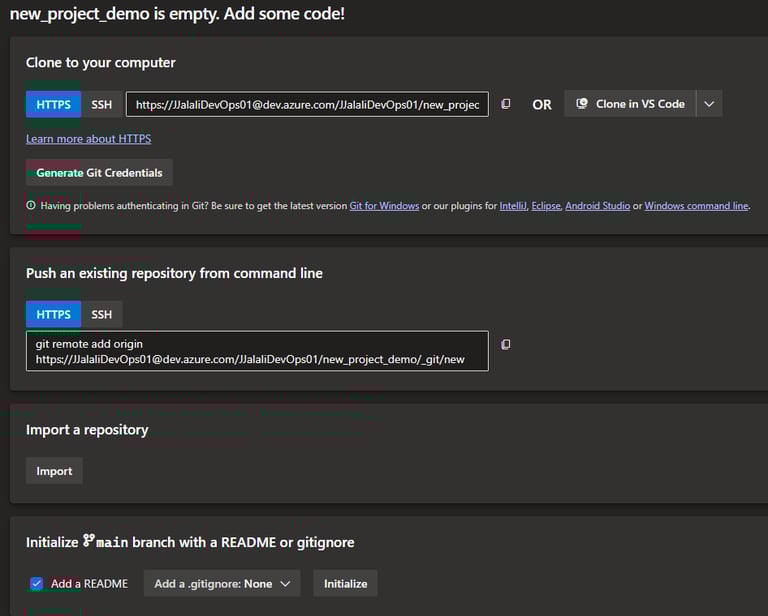Image resolution: width=768 pixels, height=616 pixels.
Task: Open the IntelliJ plugin link
Action: click(x=513, y=206)
